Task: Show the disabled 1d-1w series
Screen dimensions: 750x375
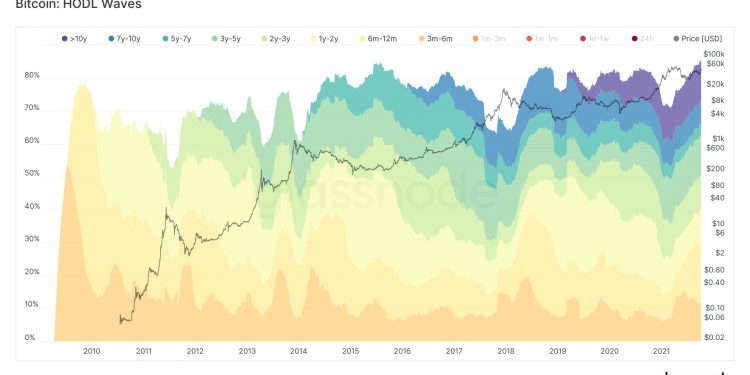Action: (595, 39)
